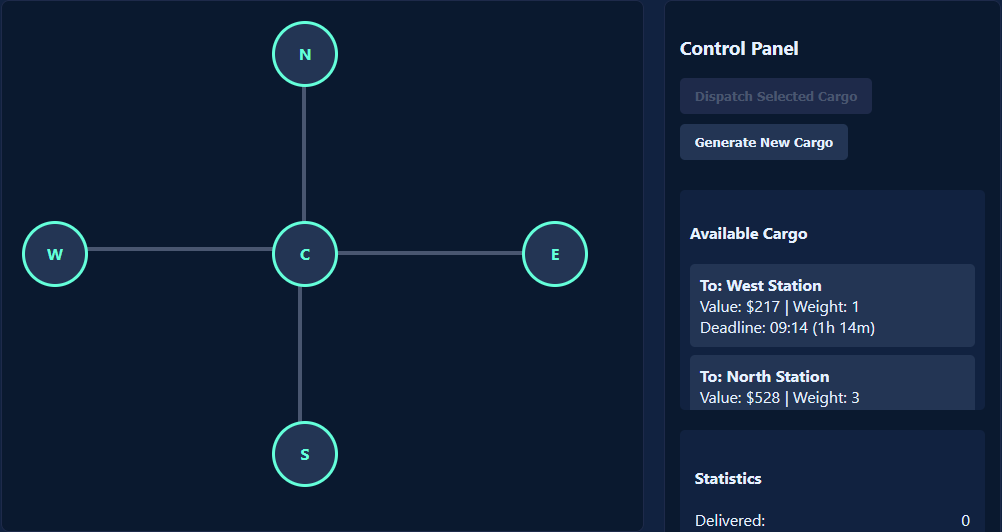Click the central hub node C
Viewport: 1002px width, 532px height.
coord(305,254)
